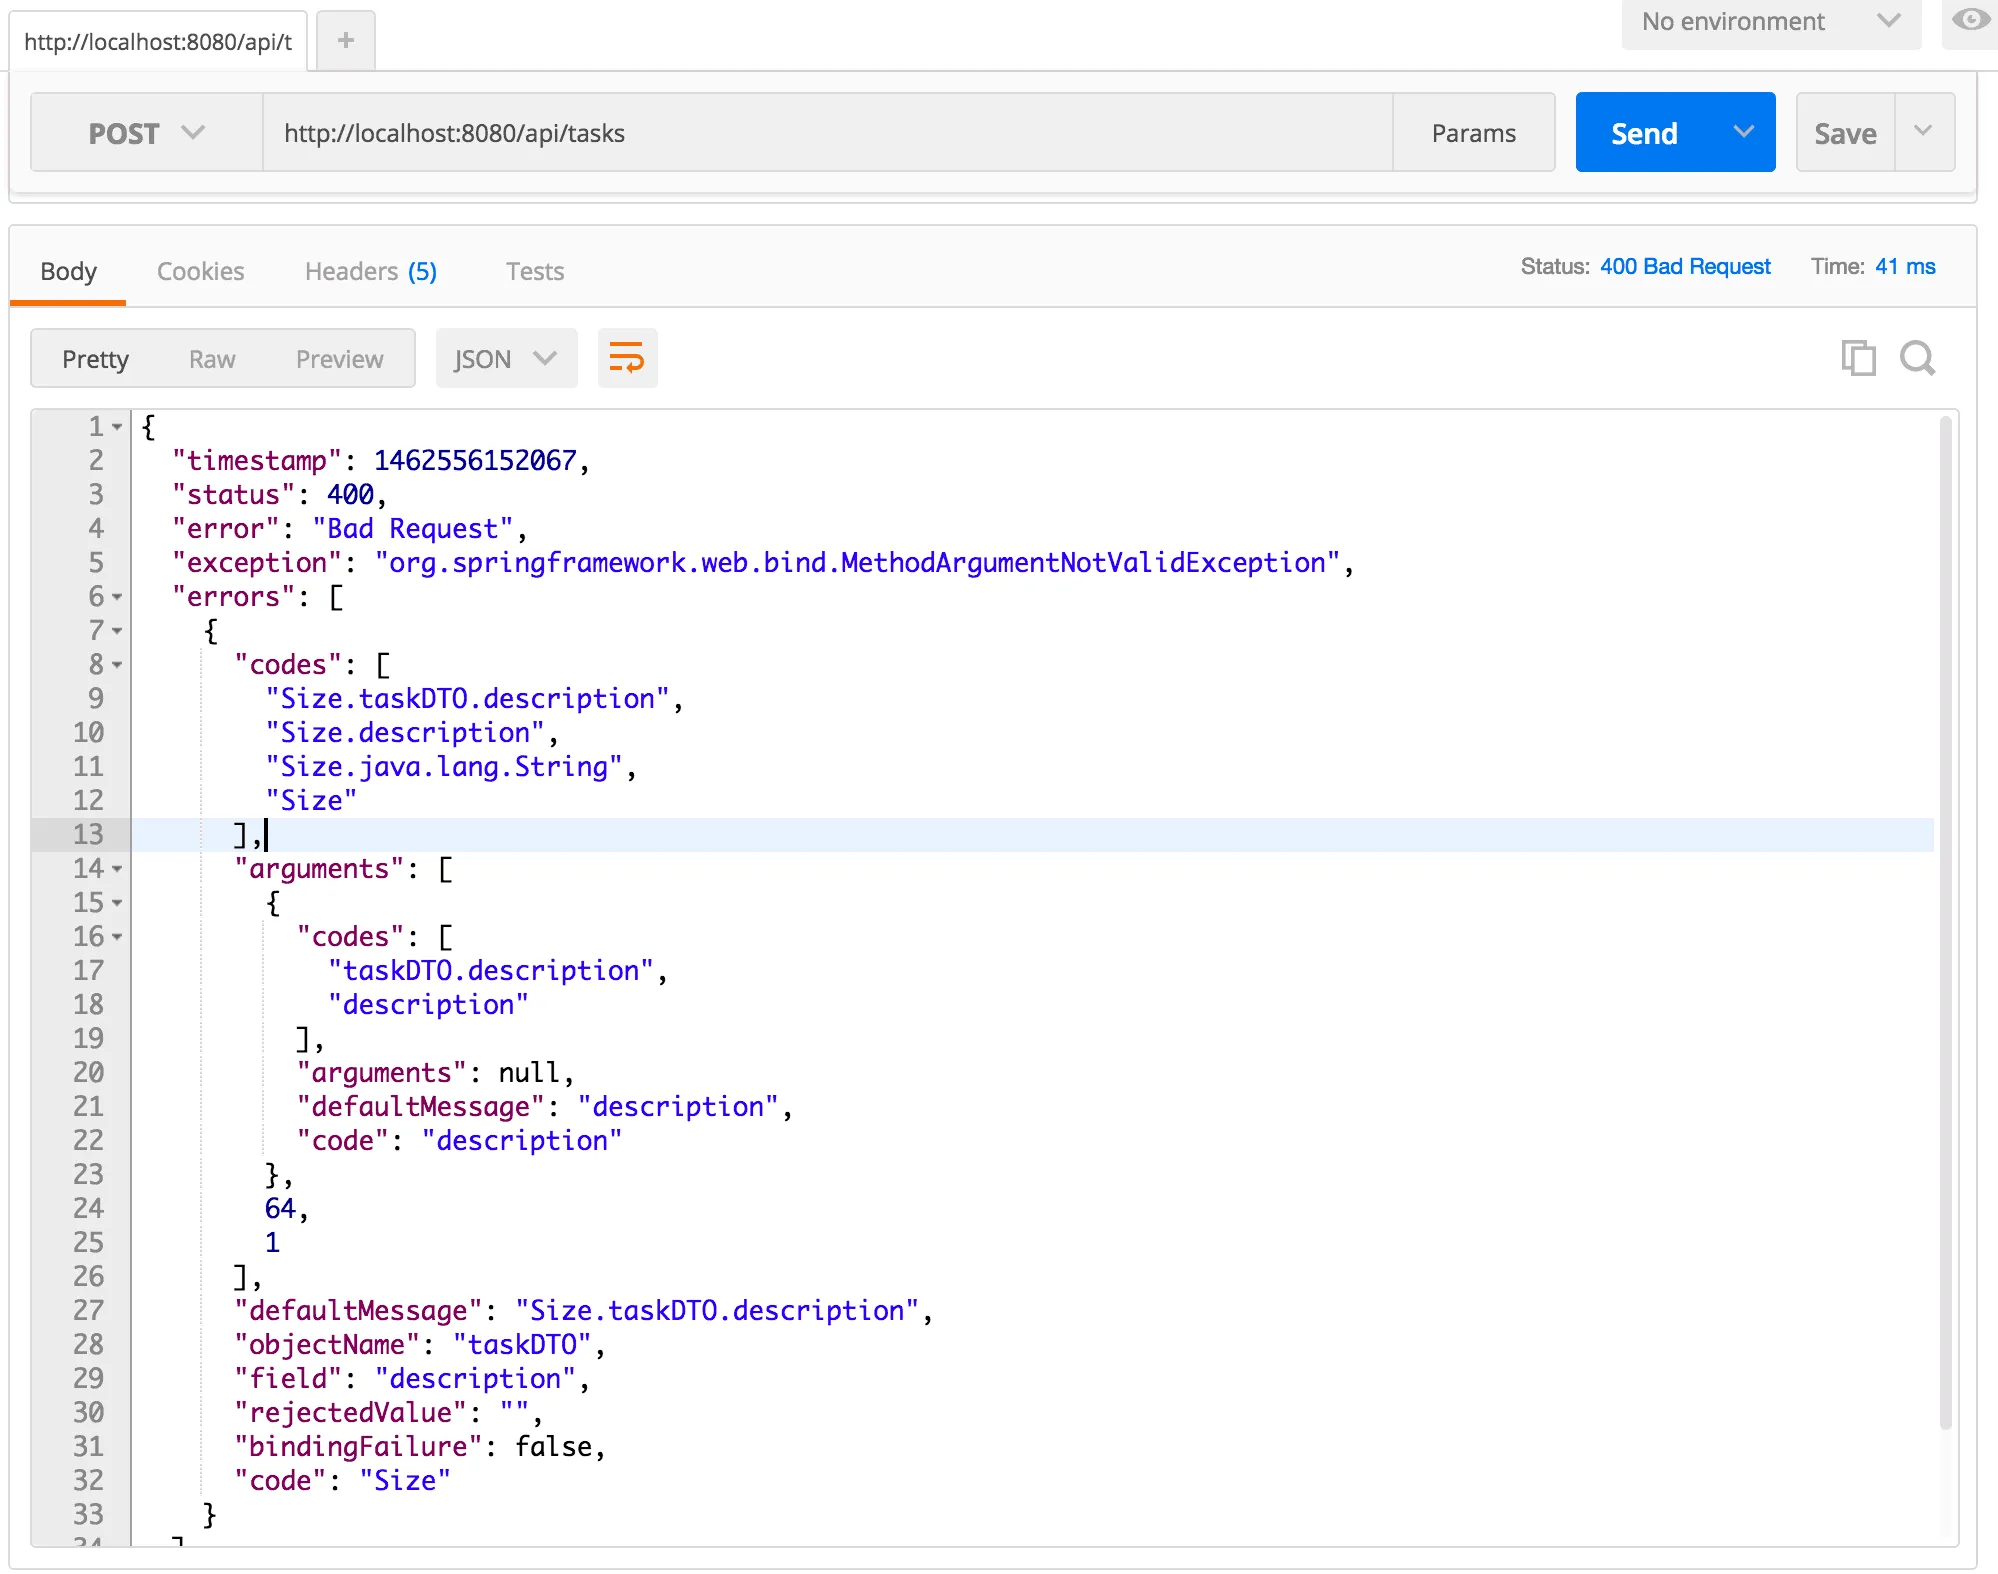
Task: Click the request URL input field
Action: coord(800,132)
